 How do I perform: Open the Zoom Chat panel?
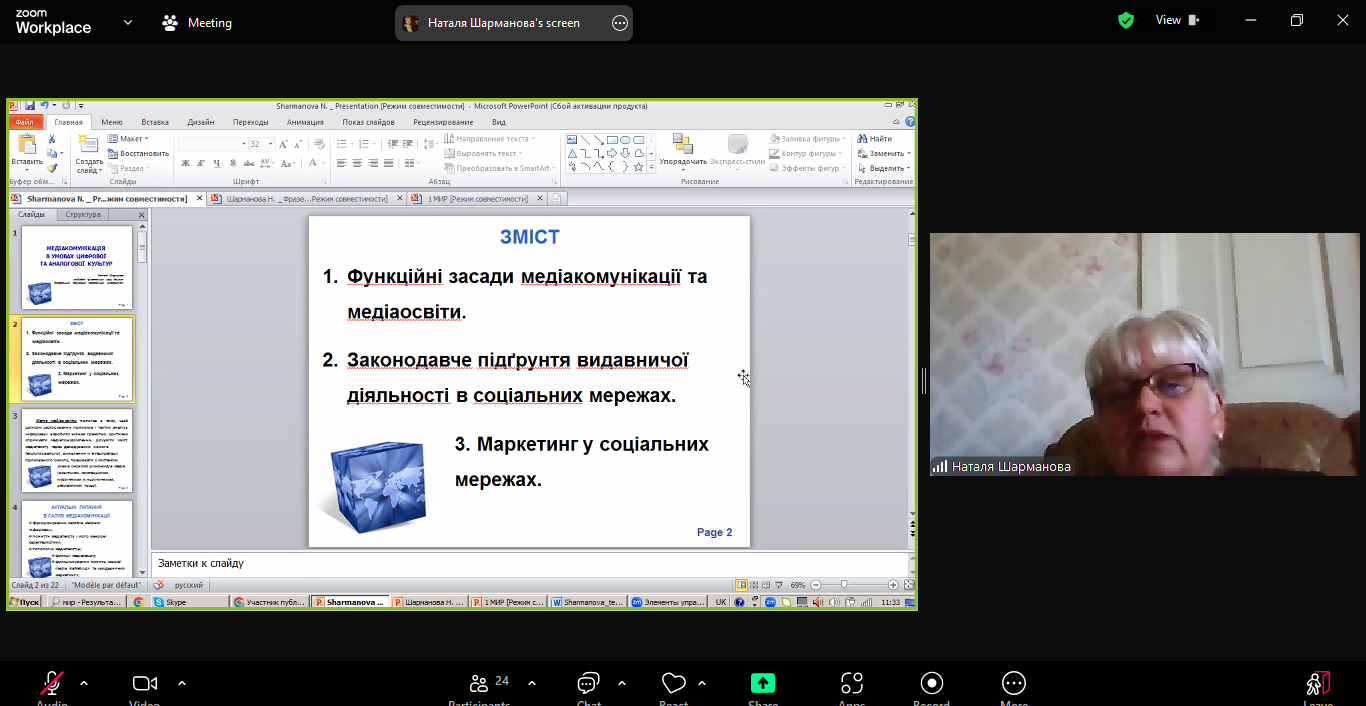coord(588,684)
